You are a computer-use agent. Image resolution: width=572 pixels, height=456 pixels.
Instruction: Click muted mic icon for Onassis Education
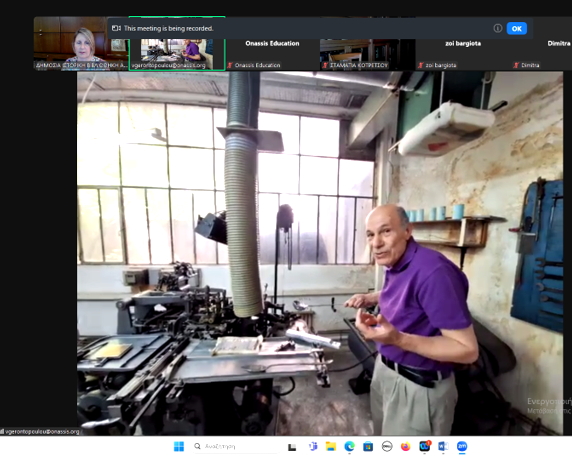pyautogui.click(x=230, y=65)
